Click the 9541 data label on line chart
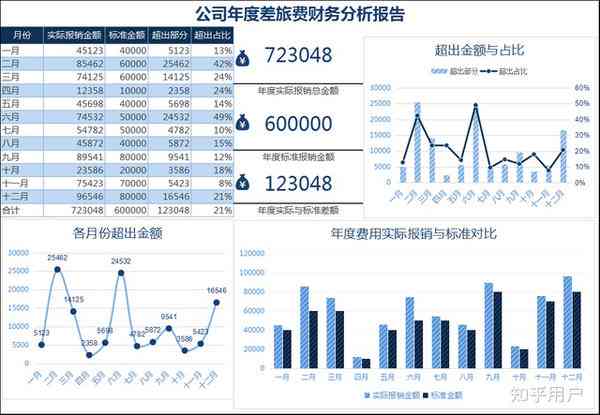 pyautogui.click(x=168, y=317)
